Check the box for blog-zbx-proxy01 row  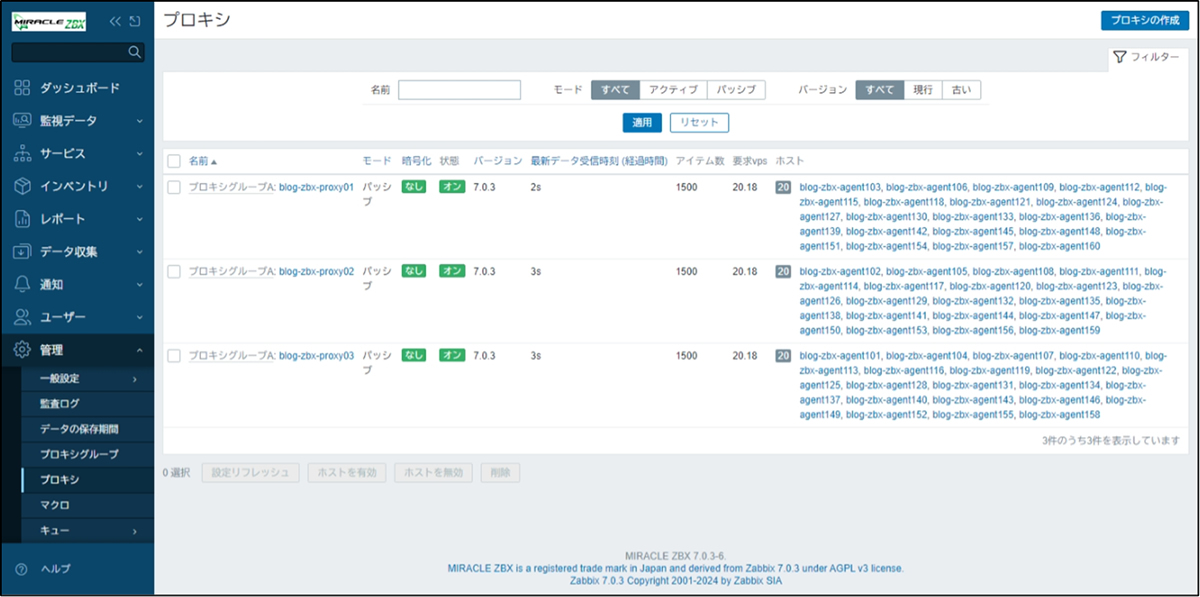[174, 187]
